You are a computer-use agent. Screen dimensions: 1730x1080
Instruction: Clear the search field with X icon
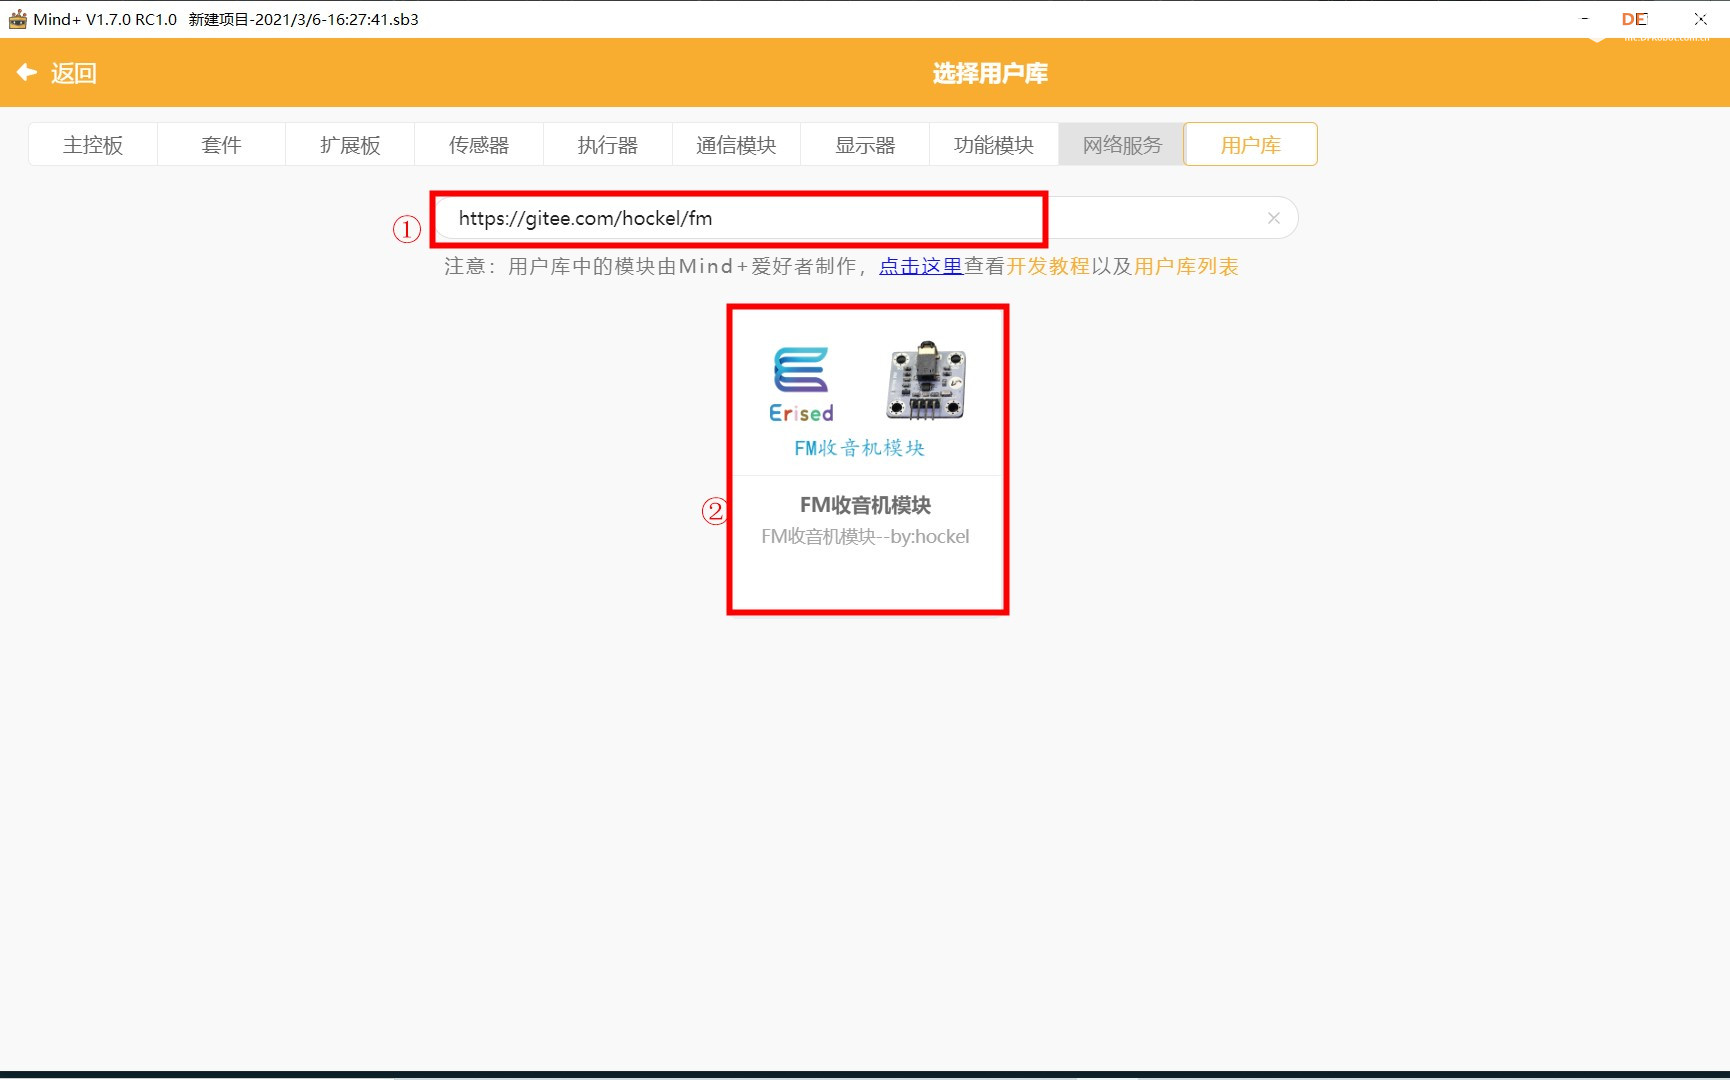tap(1273, 218)
